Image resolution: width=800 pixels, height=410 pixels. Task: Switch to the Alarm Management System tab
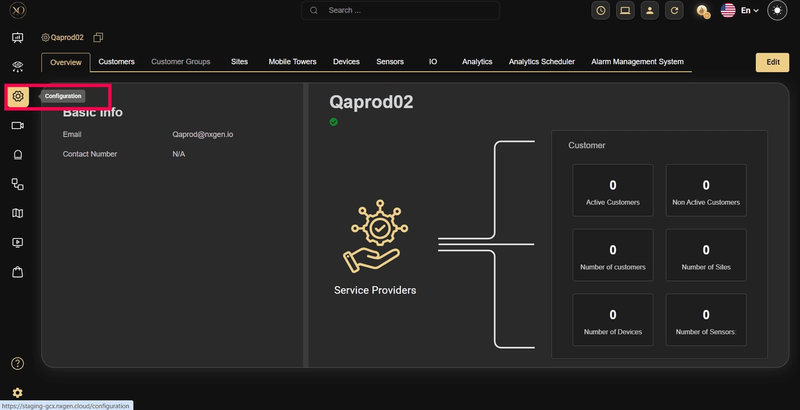click(x=637, y=62)
